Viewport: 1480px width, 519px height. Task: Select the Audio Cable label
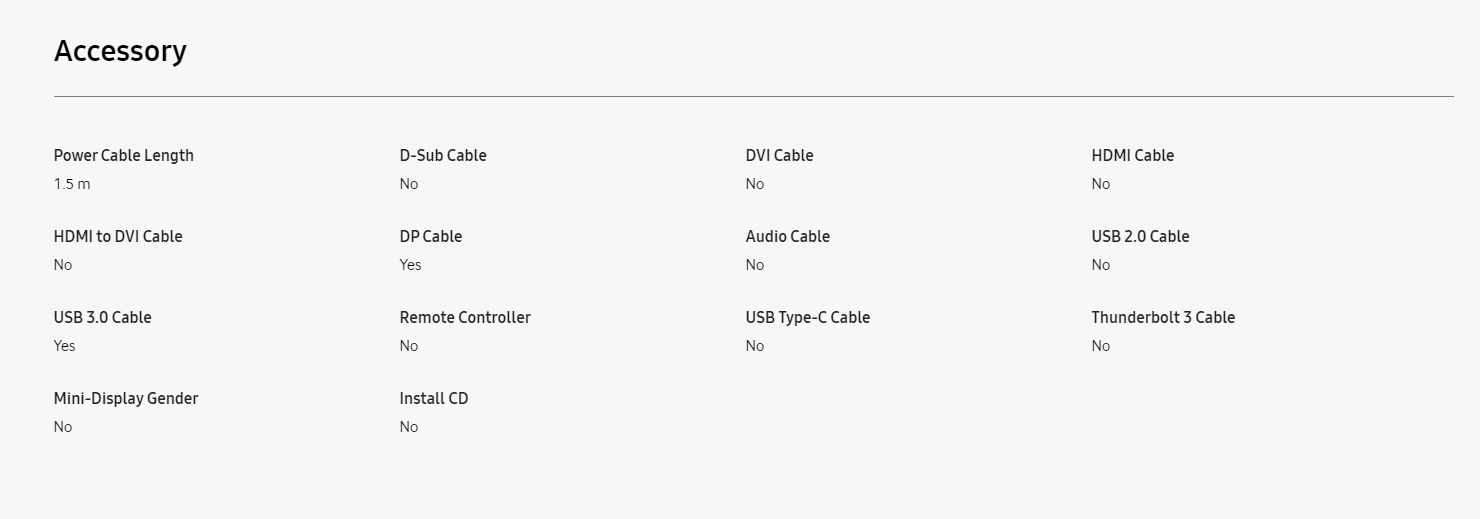788,236
